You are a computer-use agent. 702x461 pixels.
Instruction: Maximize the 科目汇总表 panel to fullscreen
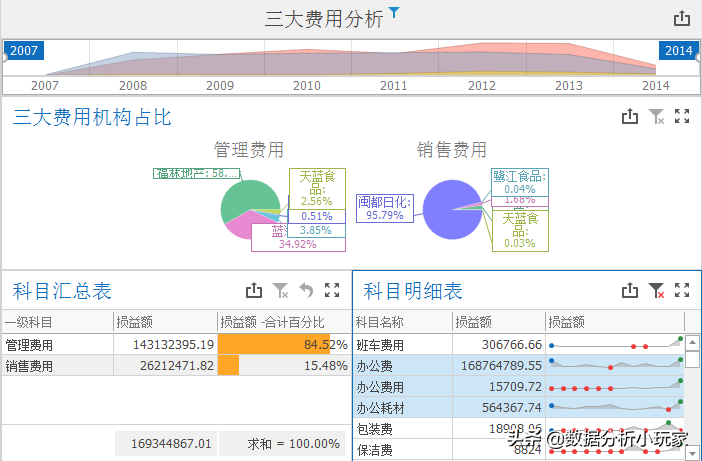[333, 291]
